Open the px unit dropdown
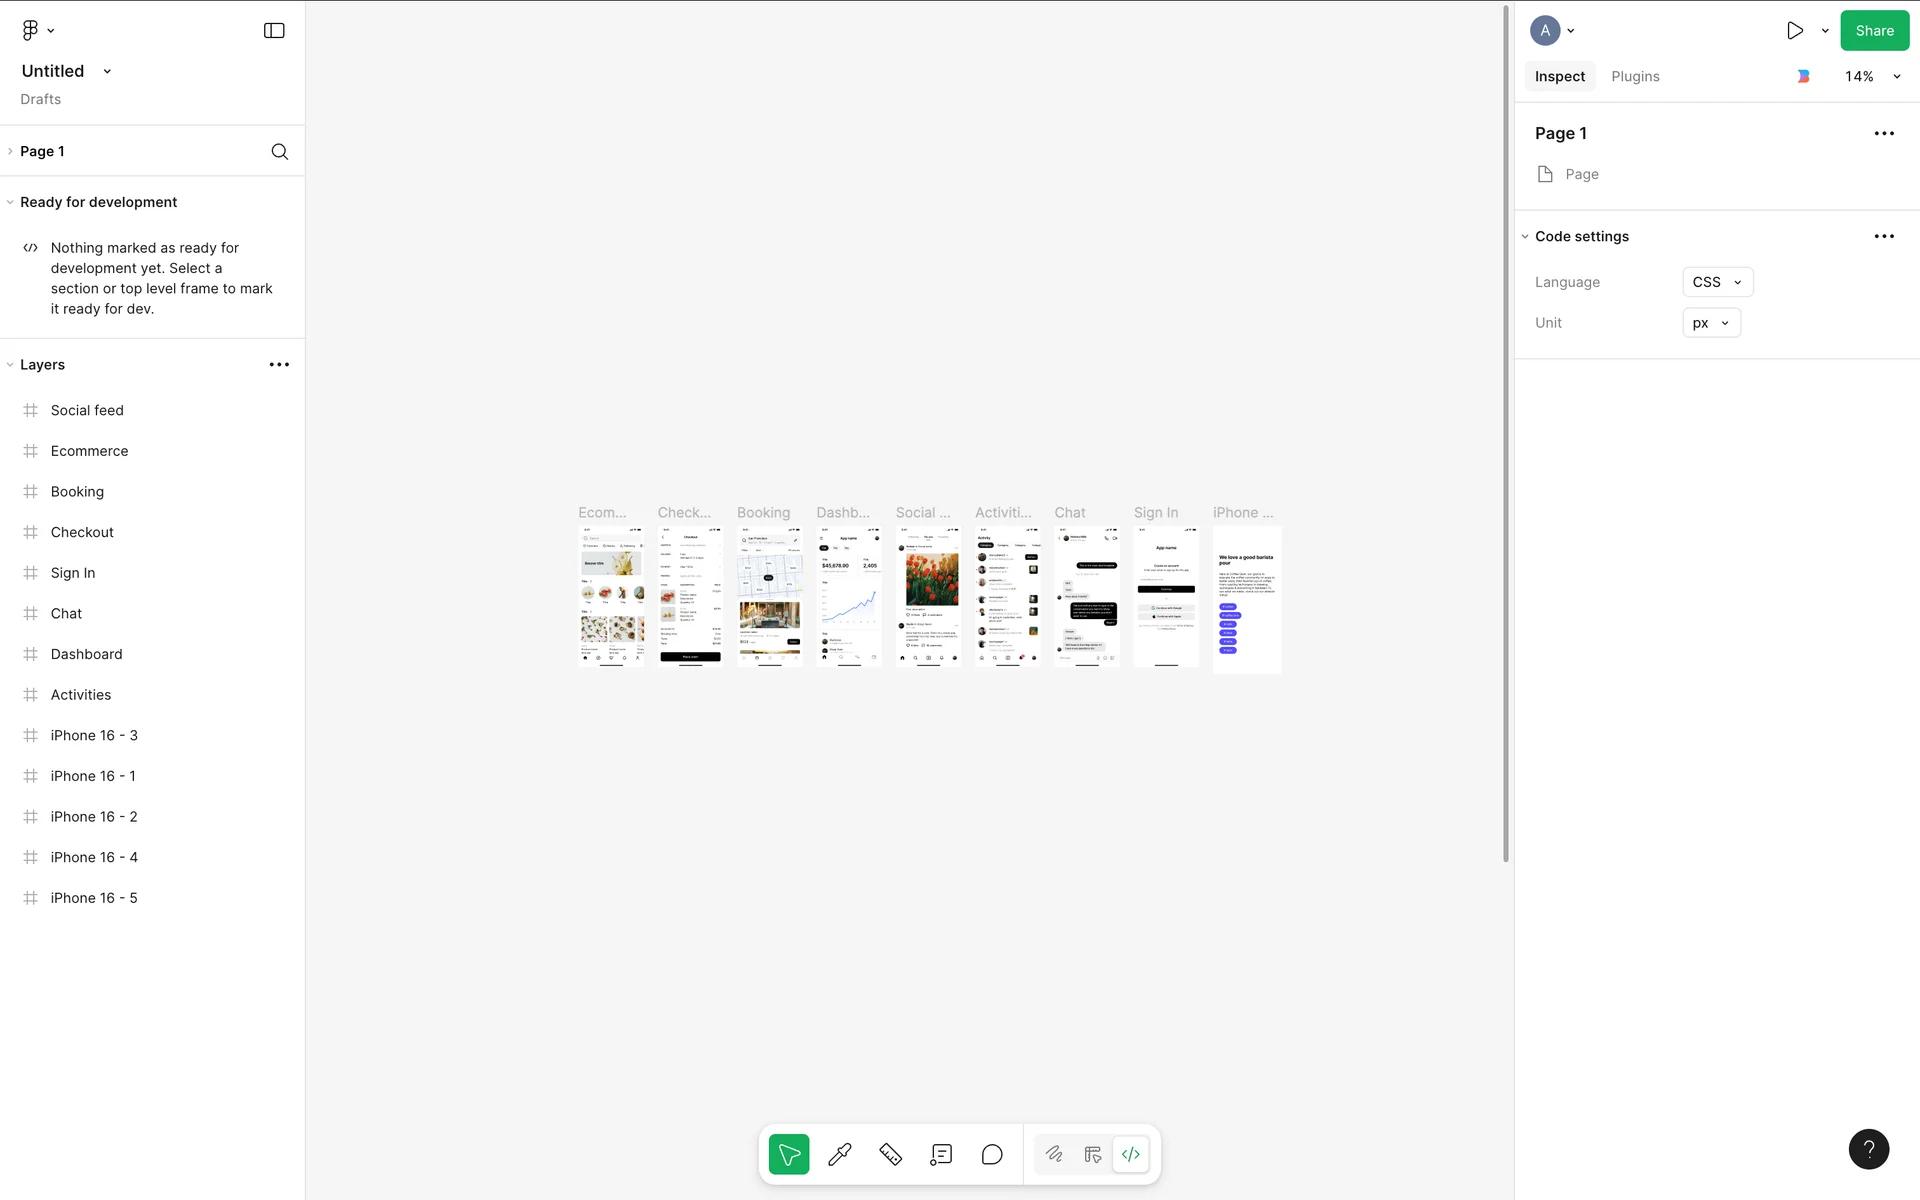The image size is (1920, 1200). pos(1711,323)
